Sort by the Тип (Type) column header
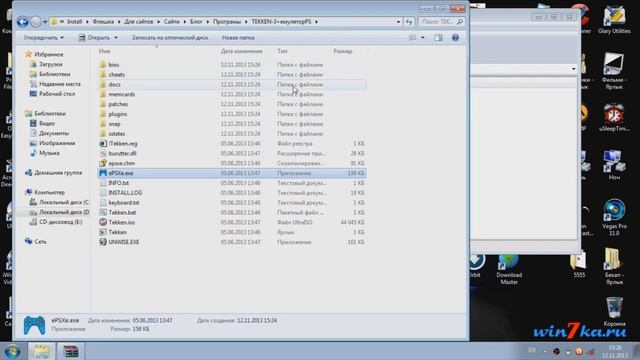Image resolution: width=640 pixels, height=360 pixels. coord(282,51)
